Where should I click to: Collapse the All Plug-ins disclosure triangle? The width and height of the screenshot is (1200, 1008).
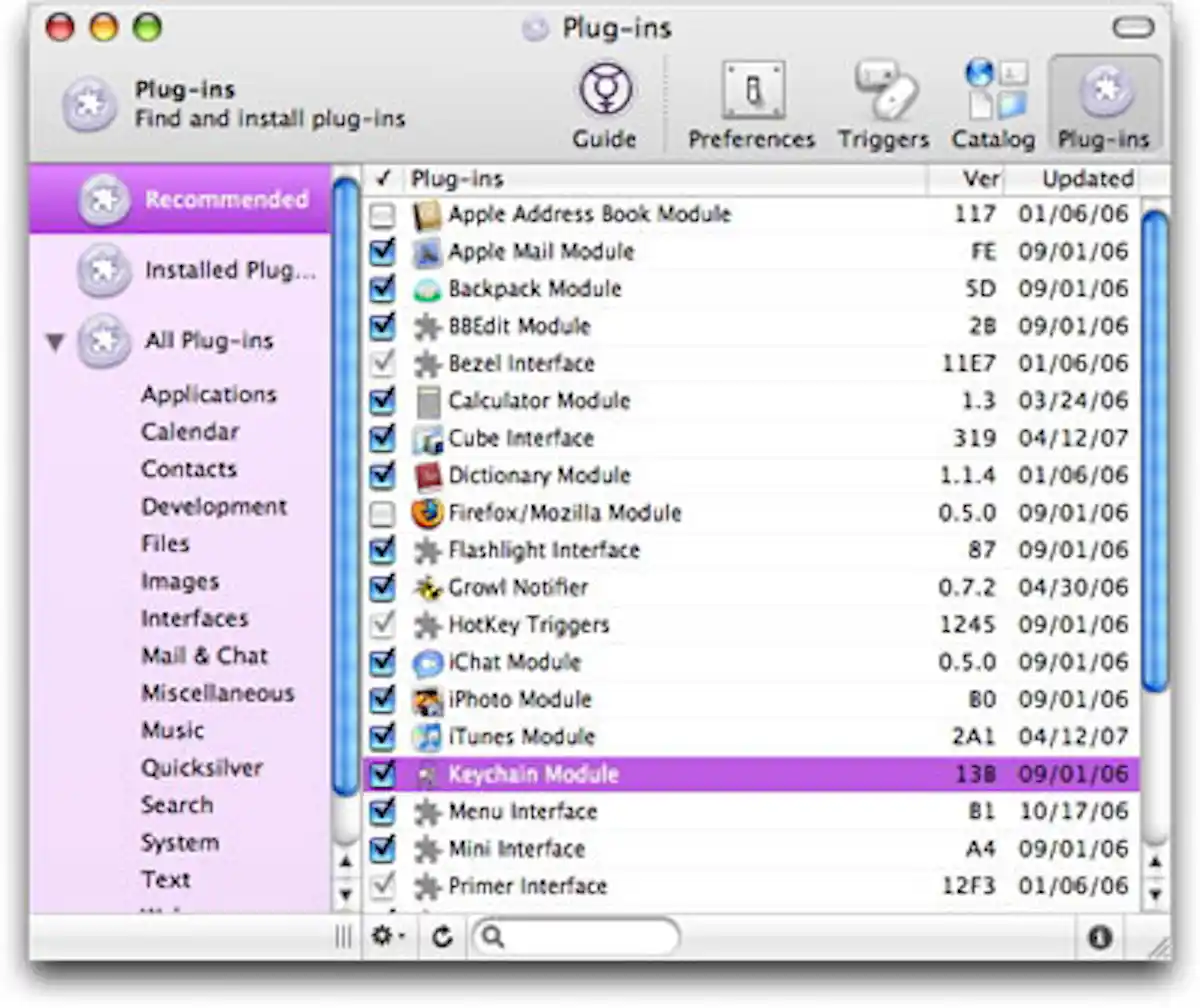pos(54,342)
